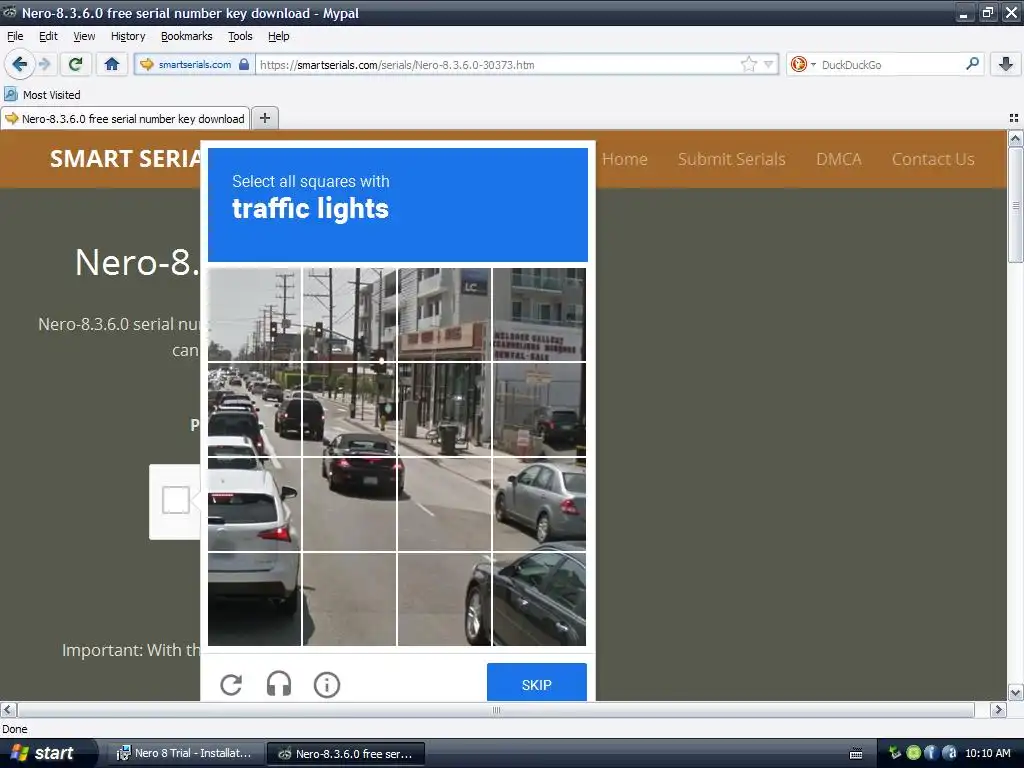Click the horizontal scrollbar right arrow
1024x768 pixels.
click(997, 709)
